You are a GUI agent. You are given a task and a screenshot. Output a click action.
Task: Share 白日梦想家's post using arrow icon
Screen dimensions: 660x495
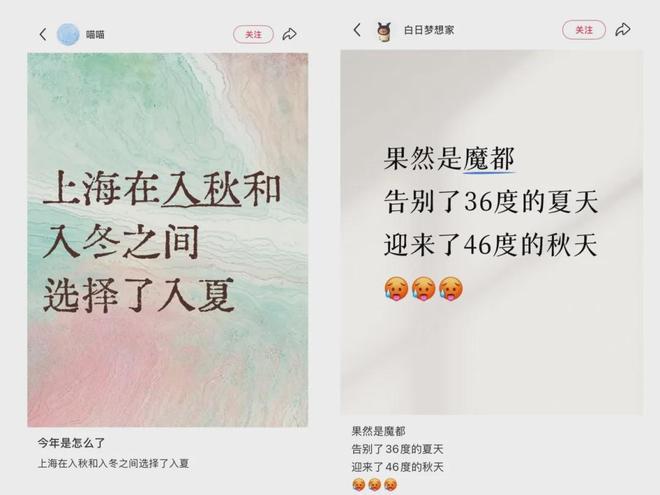(623, 29)
